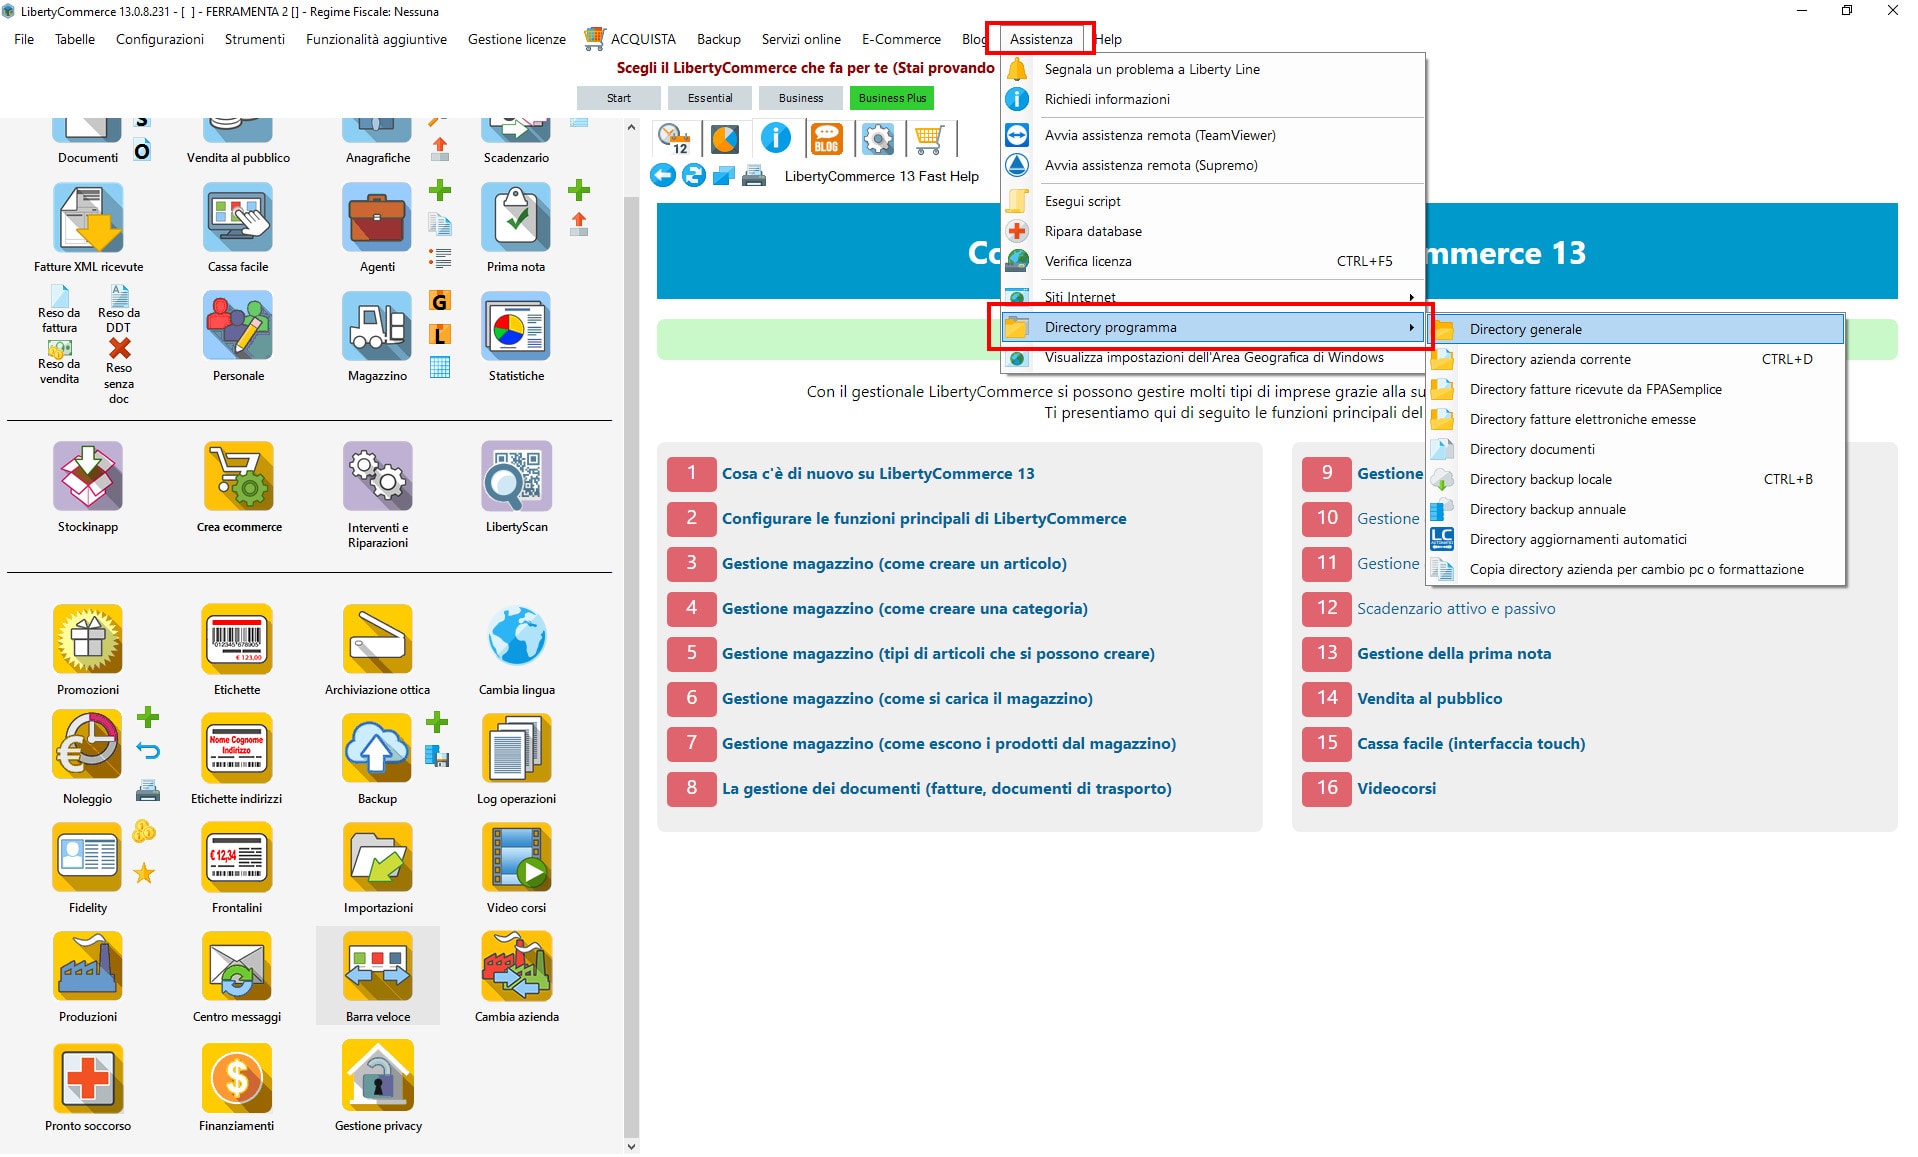The image size is (1918, 1157).
Task: Open the Fatture XML ricevute icon
Action: (x=88, y=218)
